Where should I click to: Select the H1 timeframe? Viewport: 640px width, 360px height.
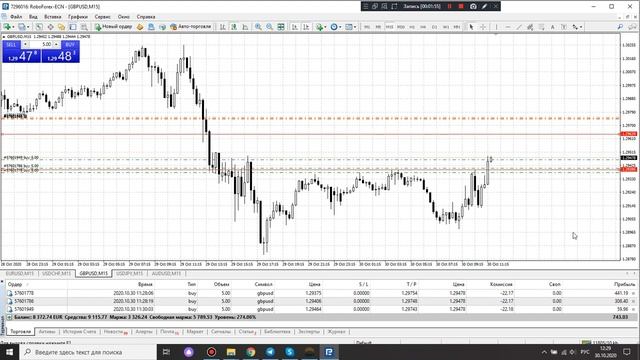click(412, 27)
